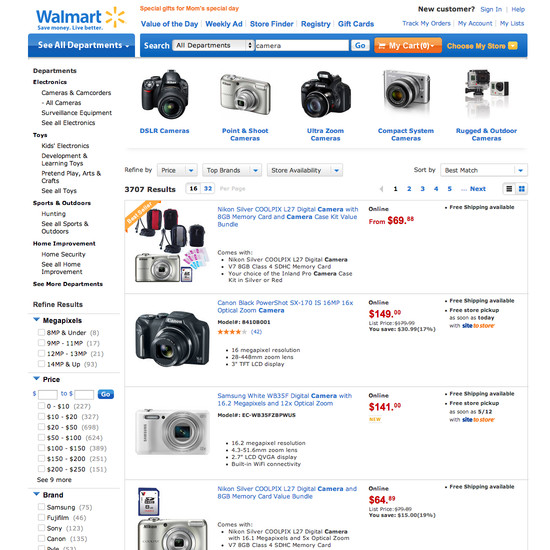Open the Weekly Ad tab
550x550 pixels.
click(x=224, y=24)
